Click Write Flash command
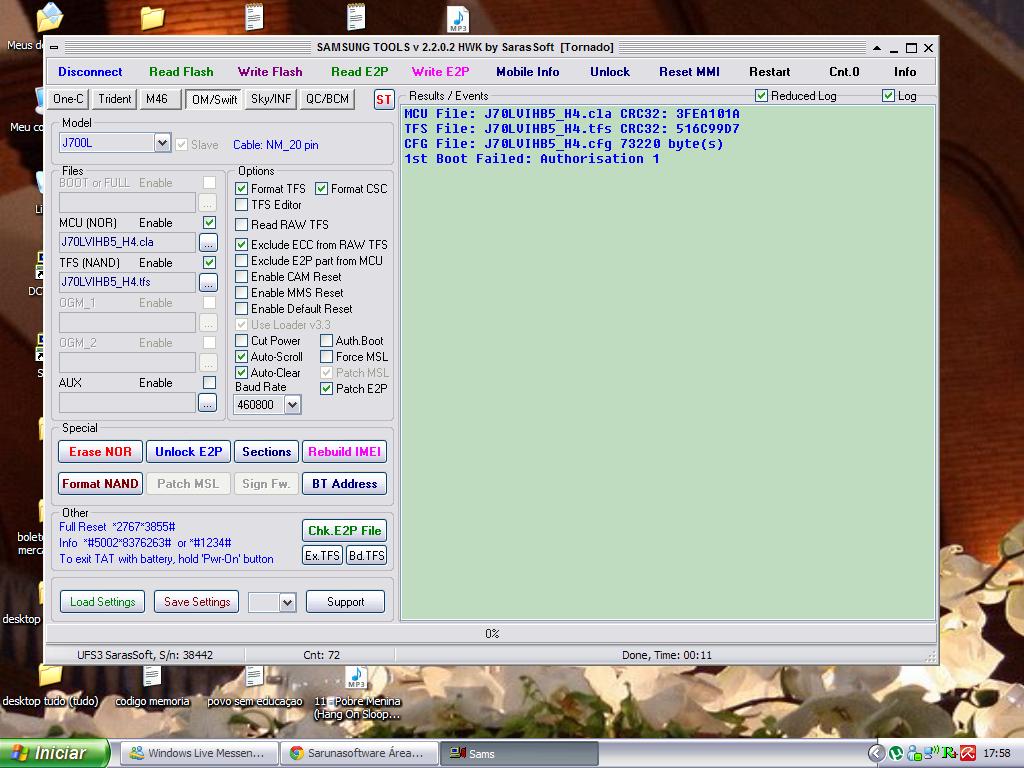The height and width of the screenshot is (768, 1024). 270,72
